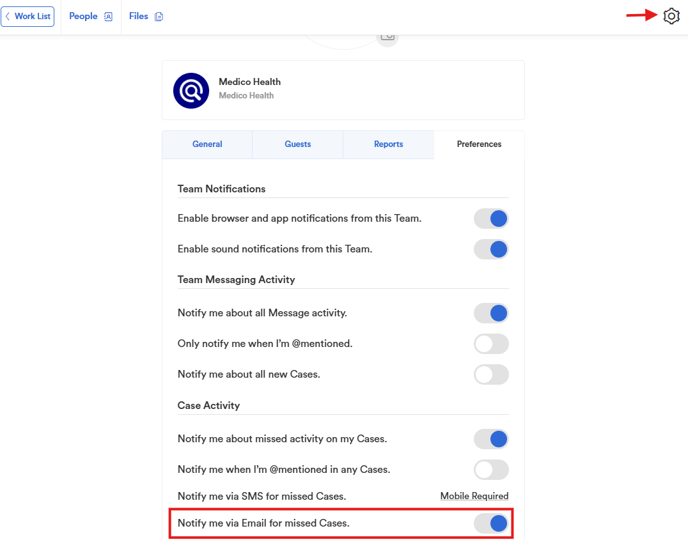Select the Reports tab
688x540 pixels.
pos(388,144)
